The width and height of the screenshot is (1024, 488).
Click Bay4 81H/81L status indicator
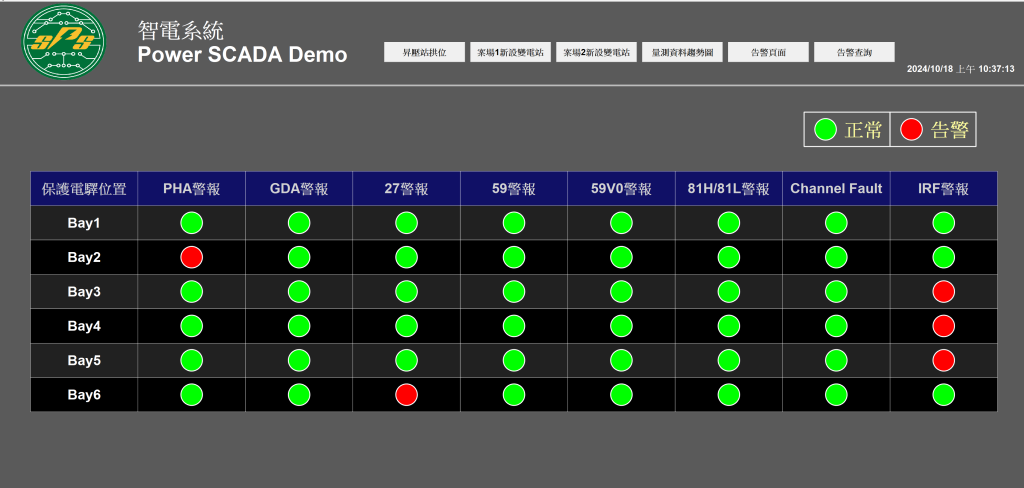click(729, 326)
